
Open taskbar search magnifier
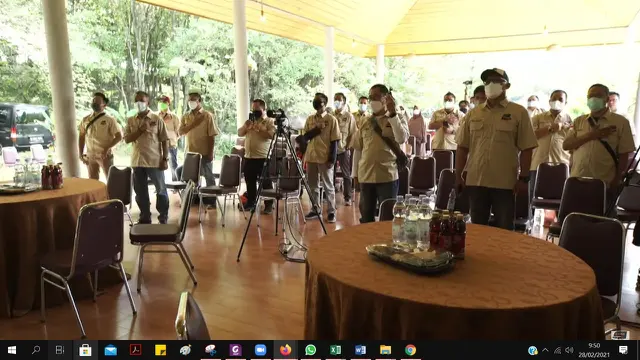(x=36, y=350)
